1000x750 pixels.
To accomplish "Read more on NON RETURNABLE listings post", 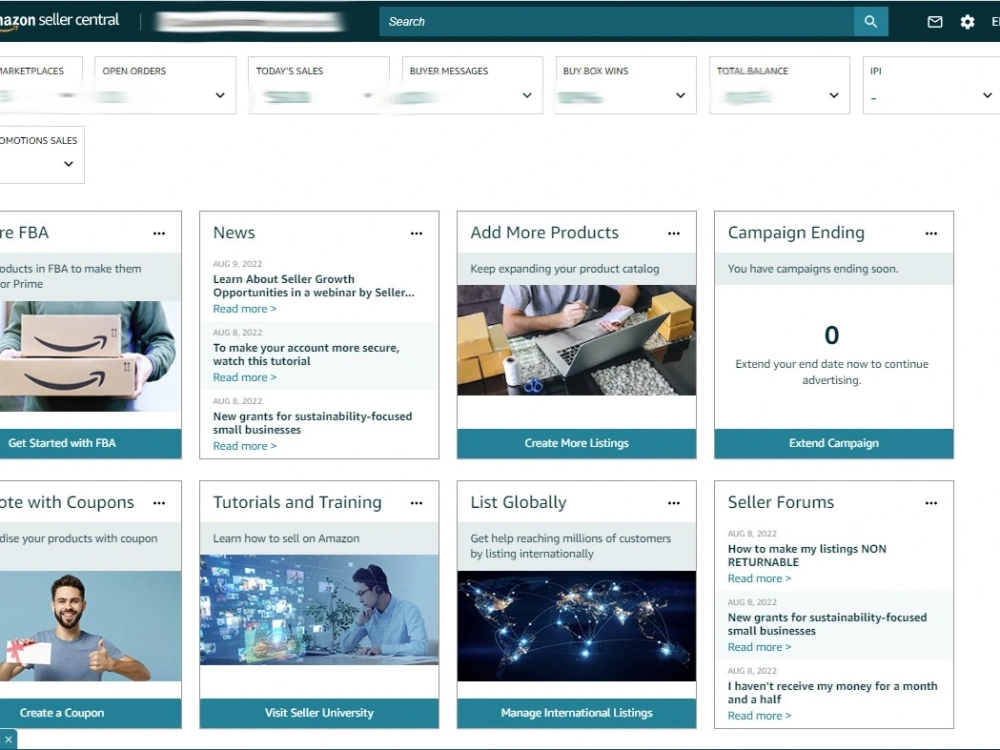I will [760, 578].
